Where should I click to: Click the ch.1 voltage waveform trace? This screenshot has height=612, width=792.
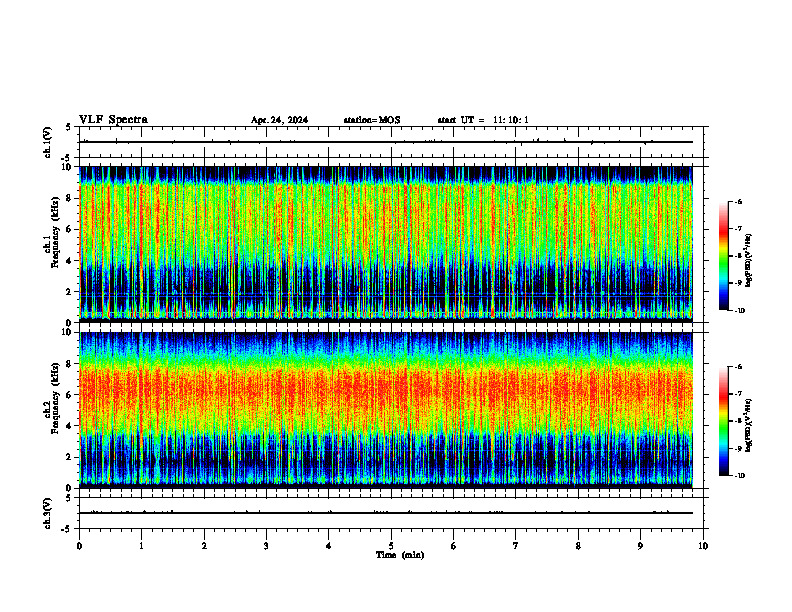point(386,142)
